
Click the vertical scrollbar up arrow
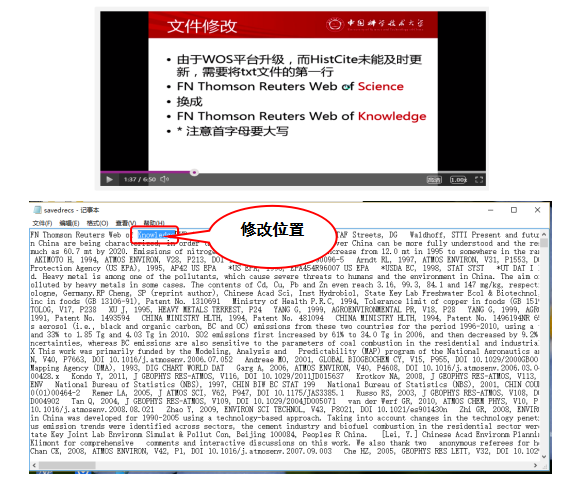[544, 235]
